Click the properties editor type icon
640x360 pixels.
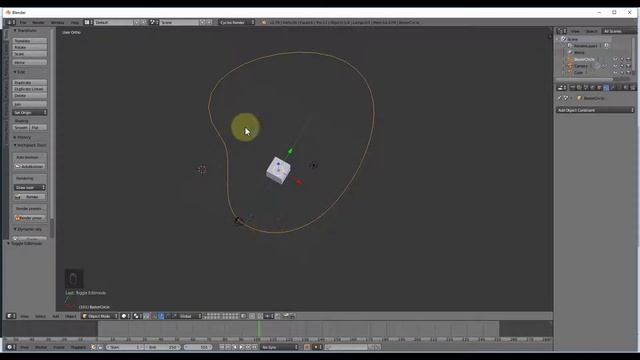point(562,88)
